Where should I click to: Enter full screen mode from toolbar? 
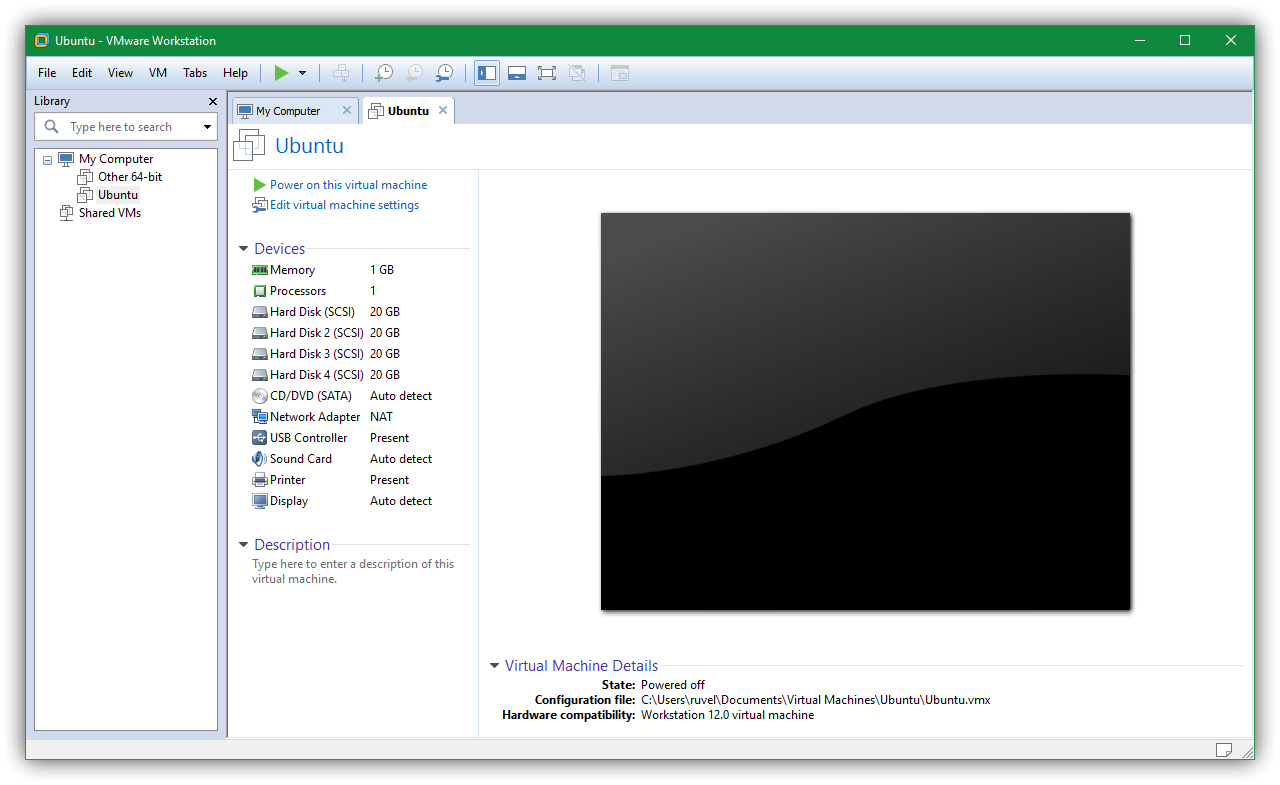tap(546, 73)
